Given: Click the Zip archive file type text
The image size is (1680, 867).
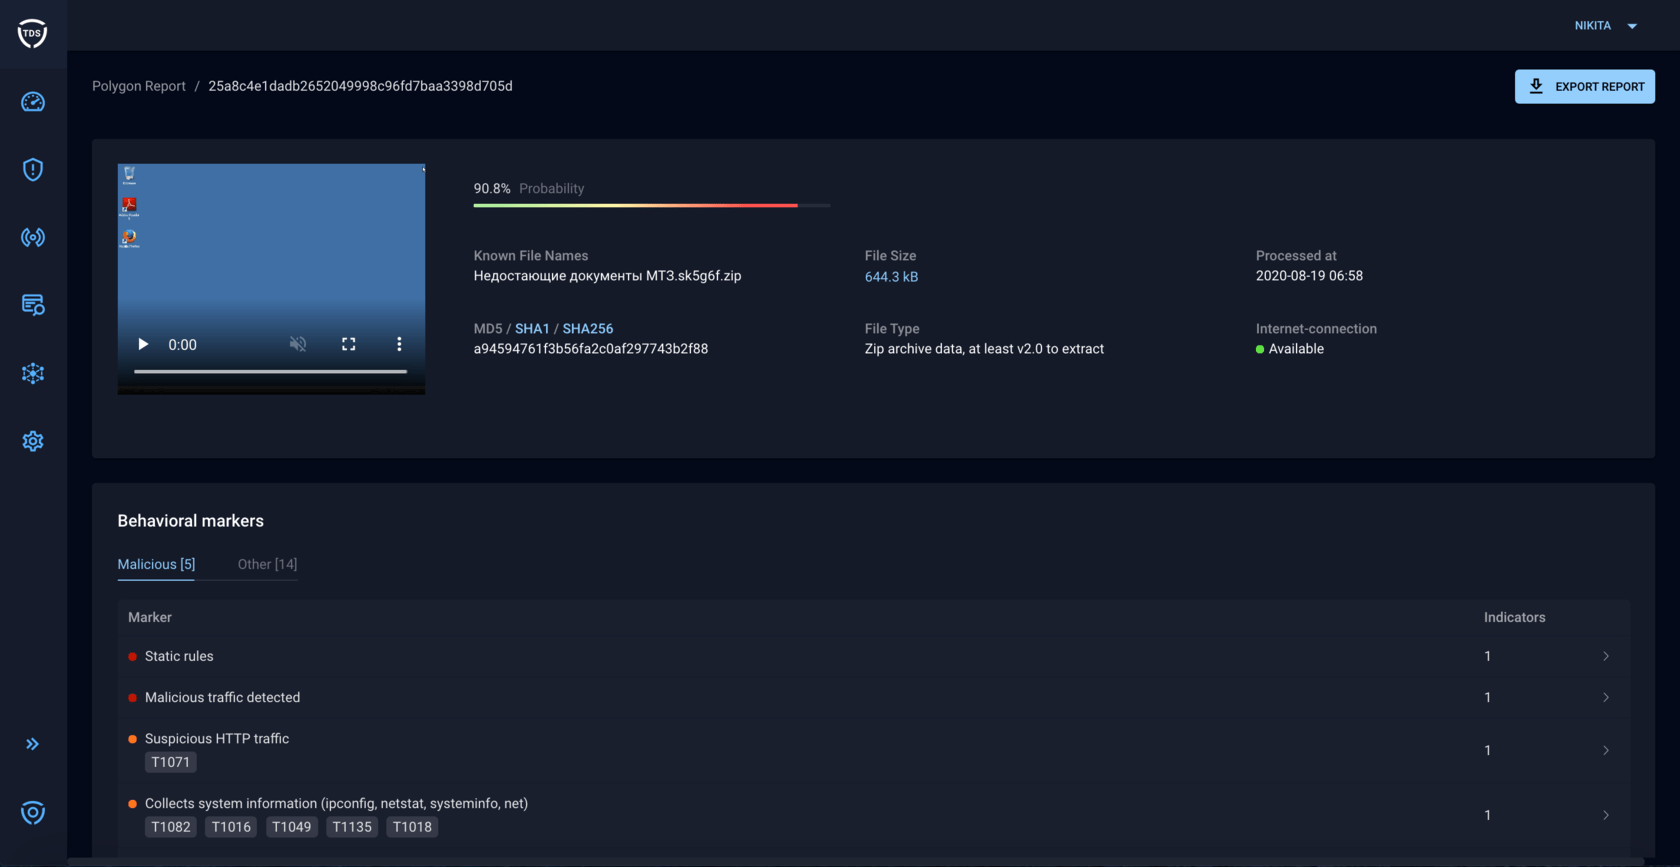Looking at the screenshot, I should point(984,349).
